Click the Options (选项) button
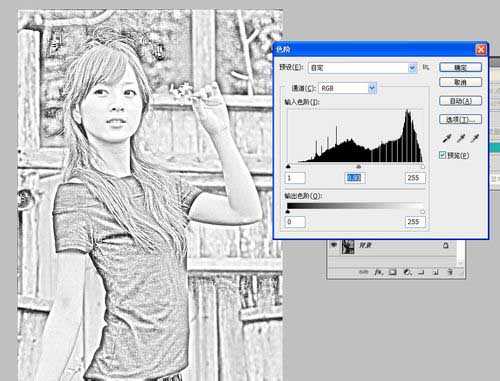500x381 pixels. (460, 119)
